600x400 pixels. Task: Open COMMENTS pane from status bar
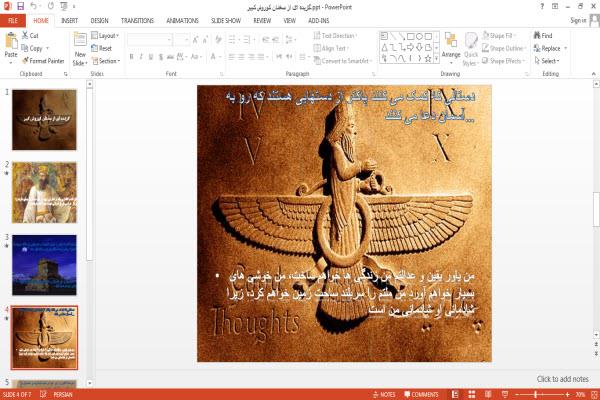421,395
